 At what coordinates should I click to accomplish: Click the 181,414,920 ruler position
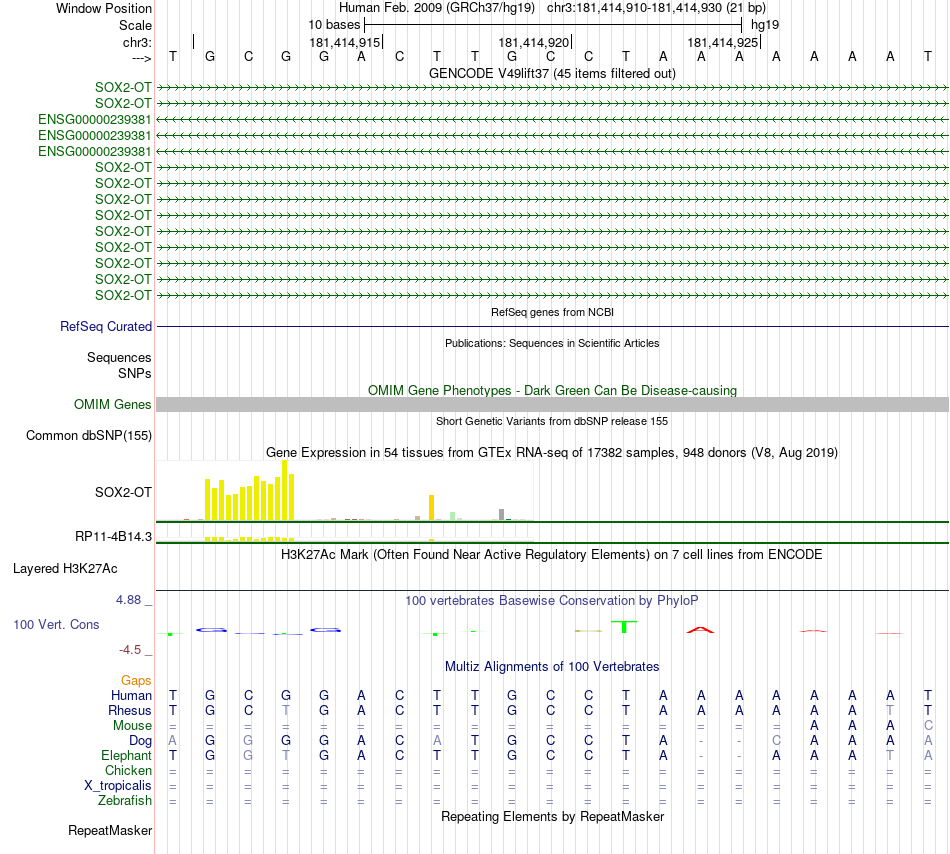(534, 42)
